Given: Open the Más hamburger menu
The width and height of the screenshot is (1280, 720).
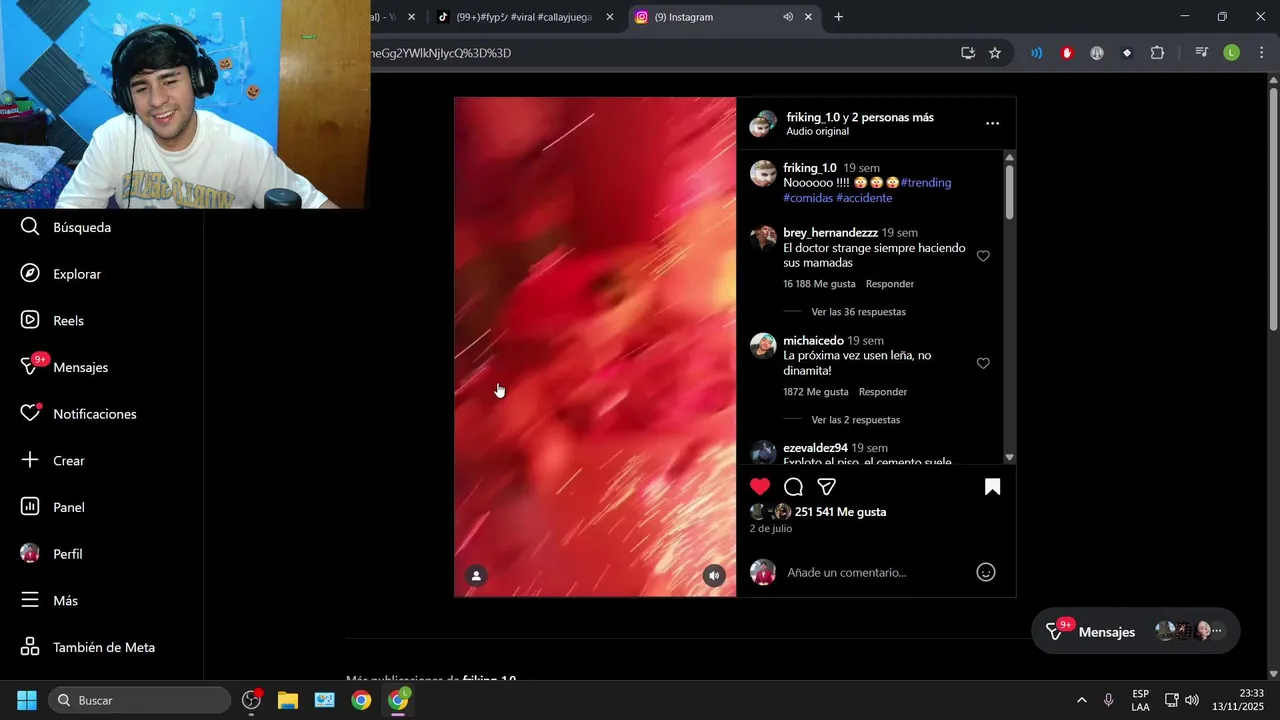Looking at the screenshot, I should pyautogui.click(x=48, y=601).
